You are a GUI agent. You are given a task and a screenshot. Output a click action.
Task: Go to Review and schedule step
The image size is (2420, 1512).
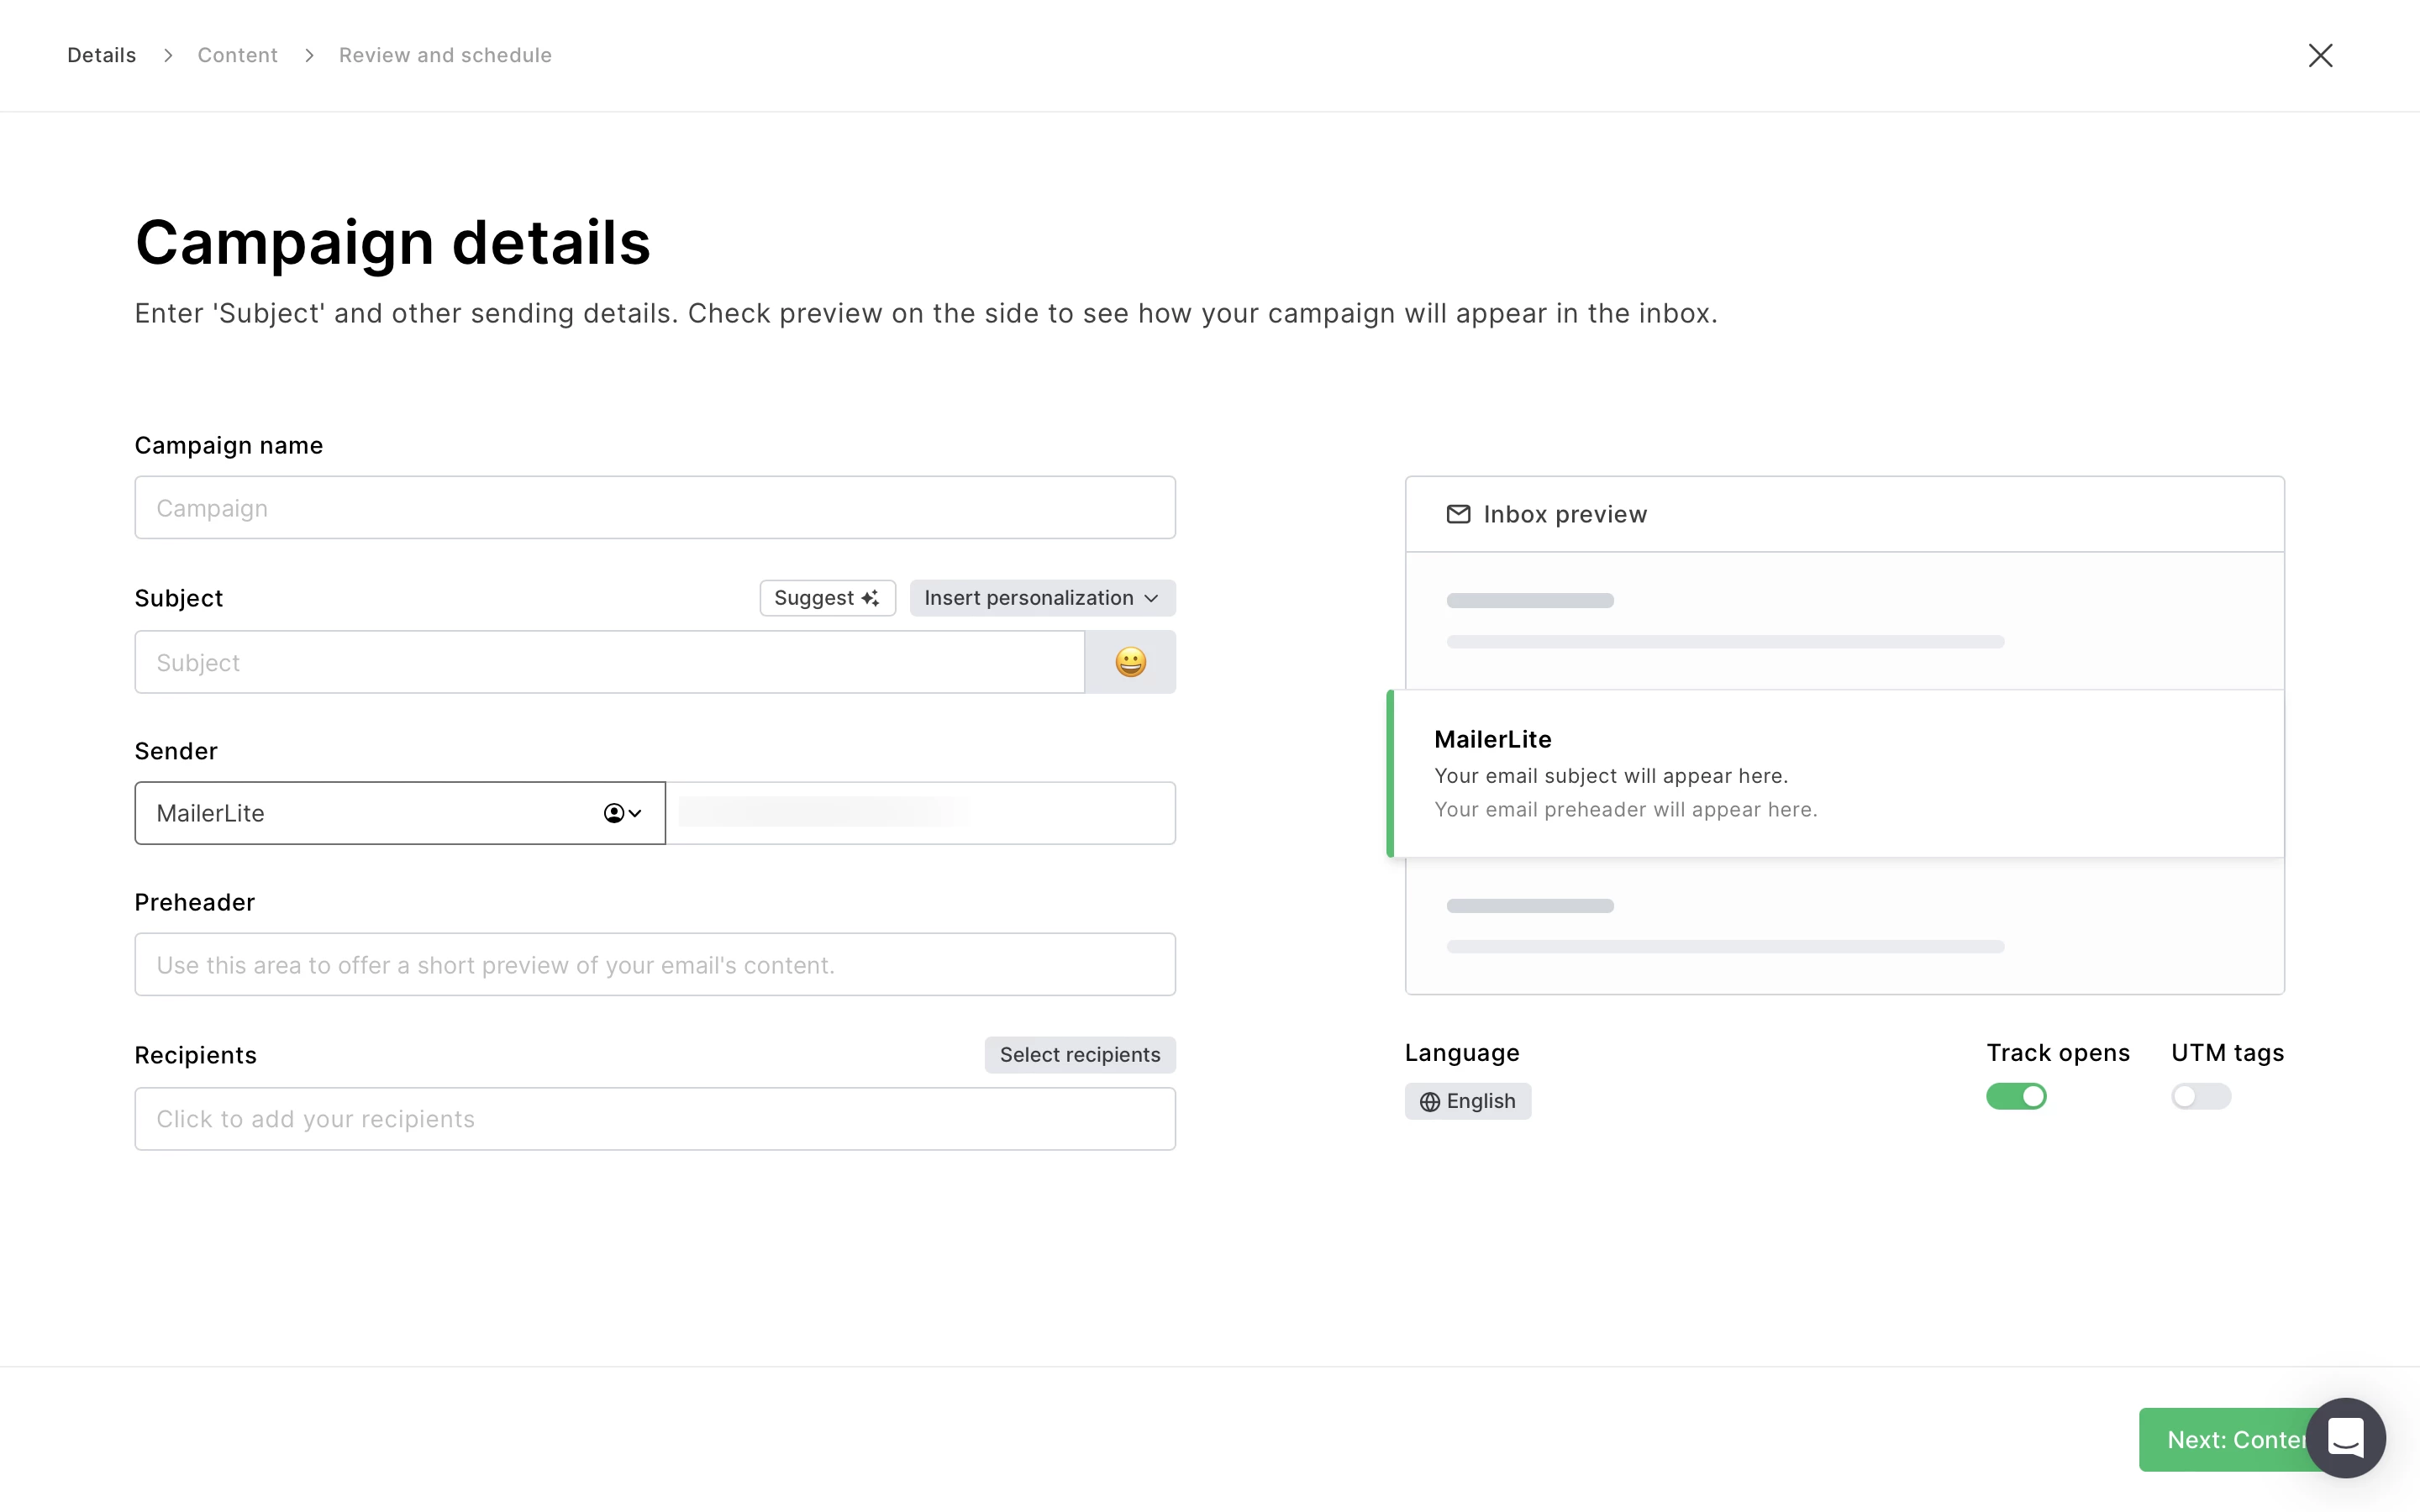[x=445, y=55]
